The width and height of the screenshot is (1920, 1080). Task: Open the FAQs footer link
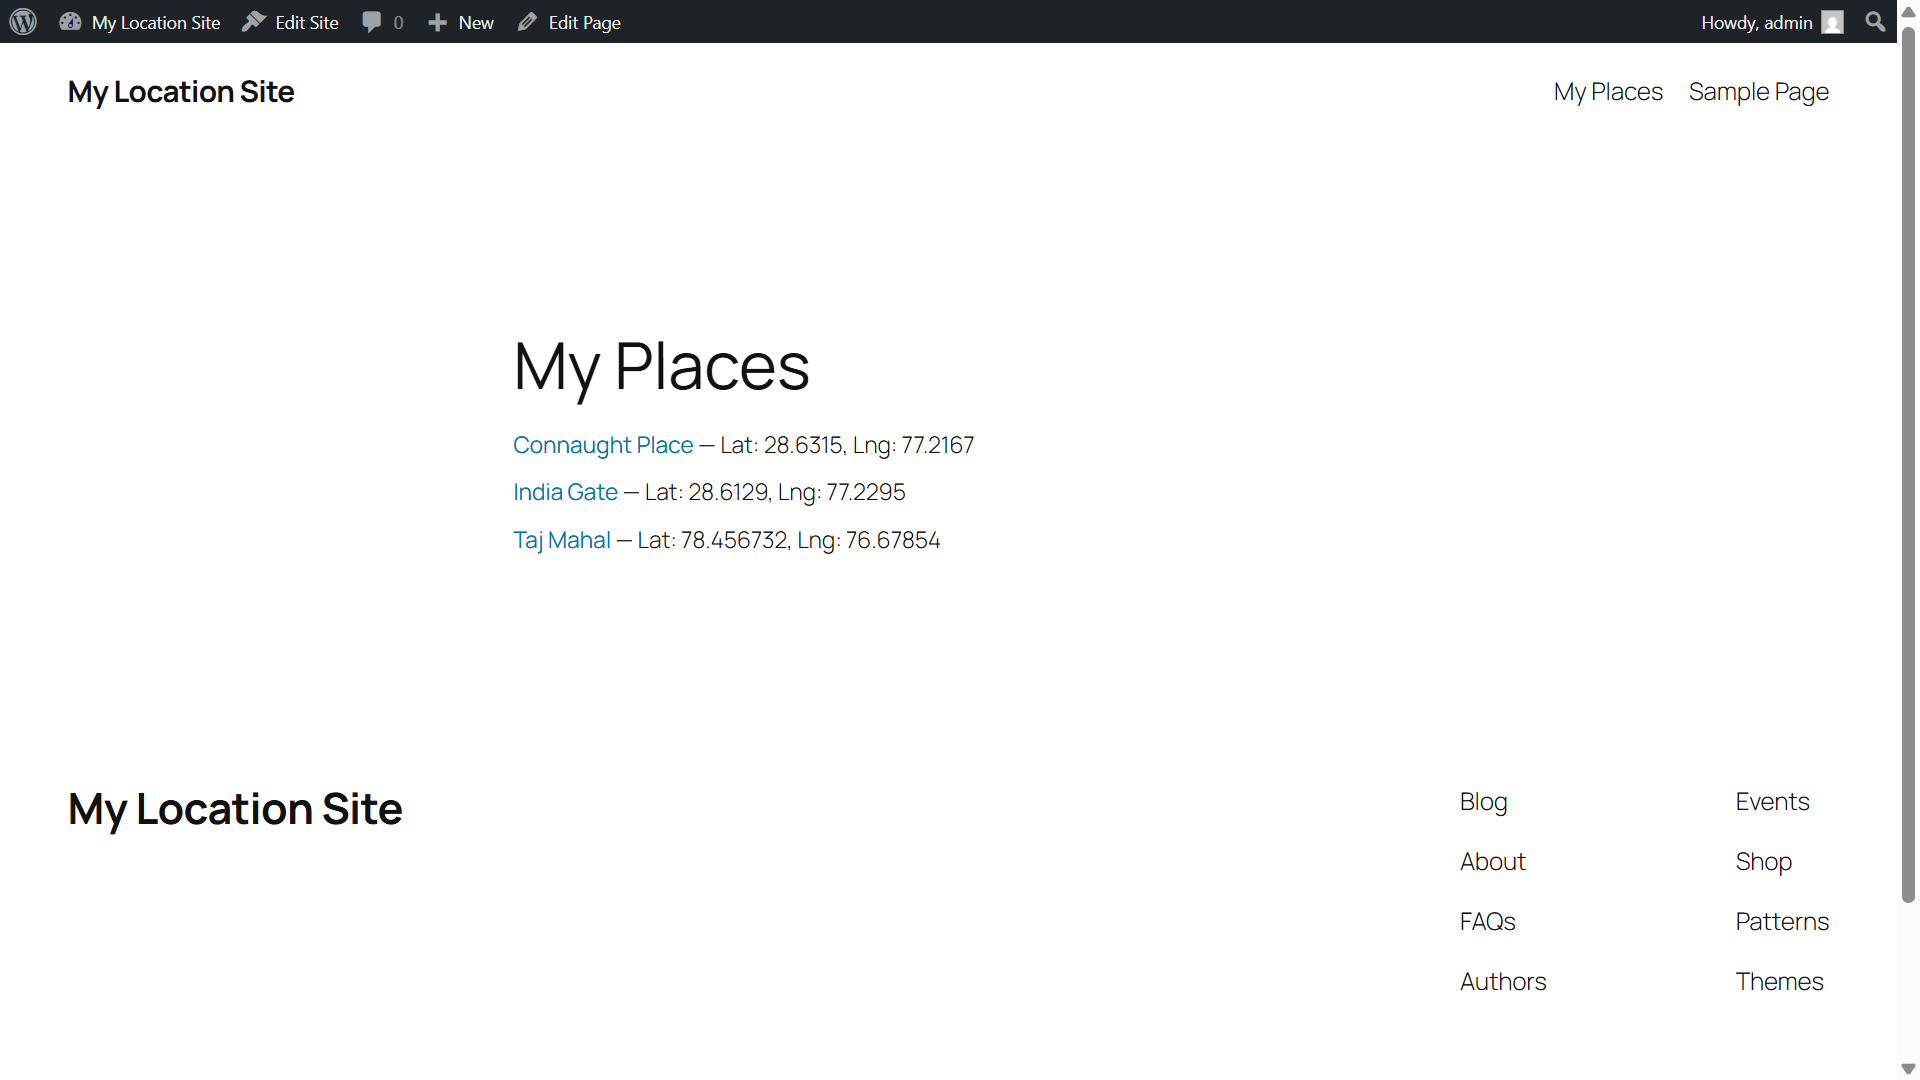click(1488, 922)
